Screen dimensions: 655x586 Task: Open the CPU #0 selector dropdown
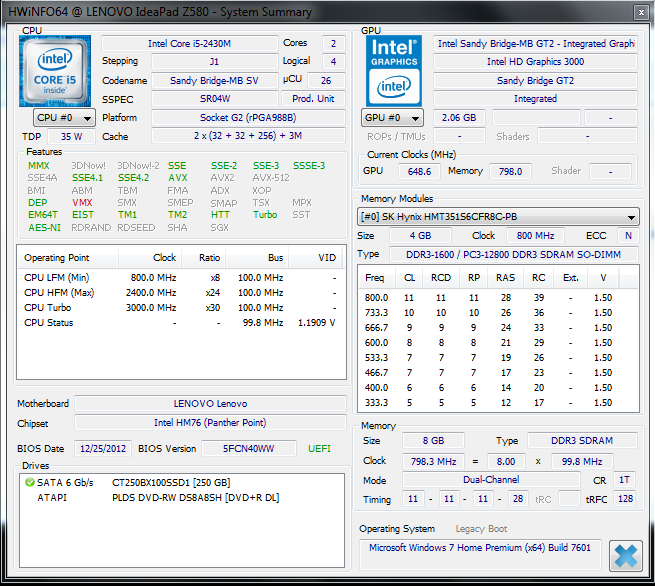point(64,118)
